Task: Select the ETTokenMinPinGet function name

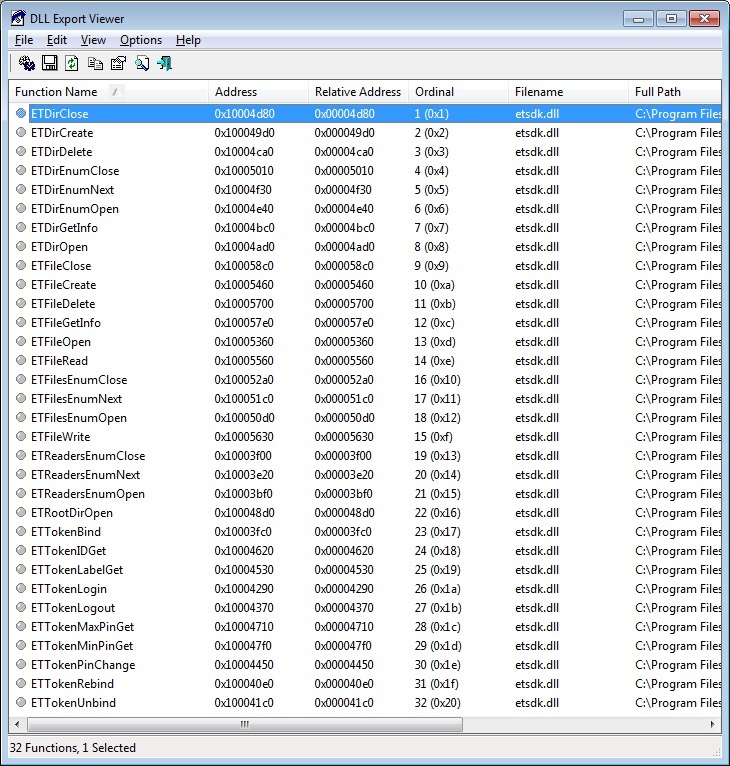Action: point(82,645)
